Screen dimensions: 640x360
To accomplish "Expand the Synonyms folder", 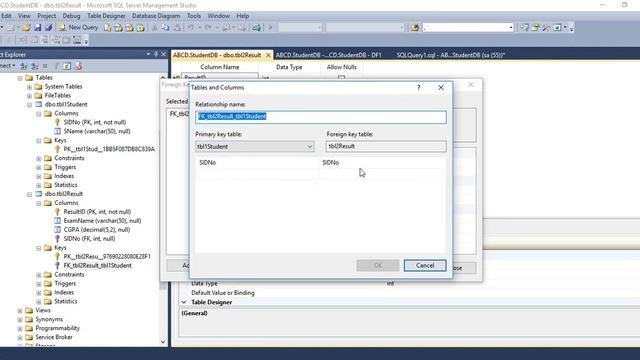I will click(20, 320).
